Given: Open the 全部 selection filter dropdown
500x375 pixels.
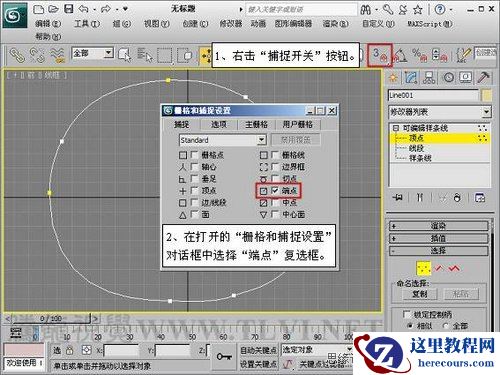Looking at the screenshot, I should (108, 53).
